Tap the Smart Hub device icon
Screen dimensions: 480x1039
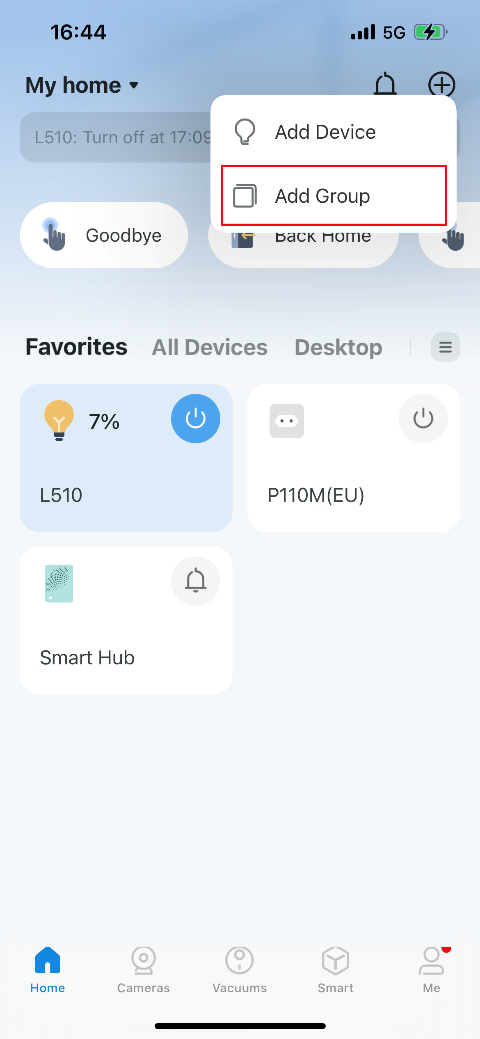tap(59, 583)
